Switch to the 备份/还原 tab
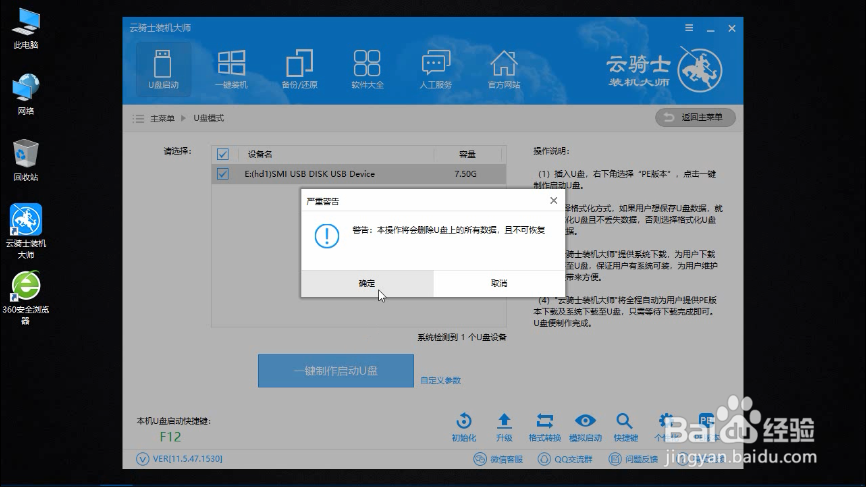Screen dimensions: 866x487 coord(299,69)
